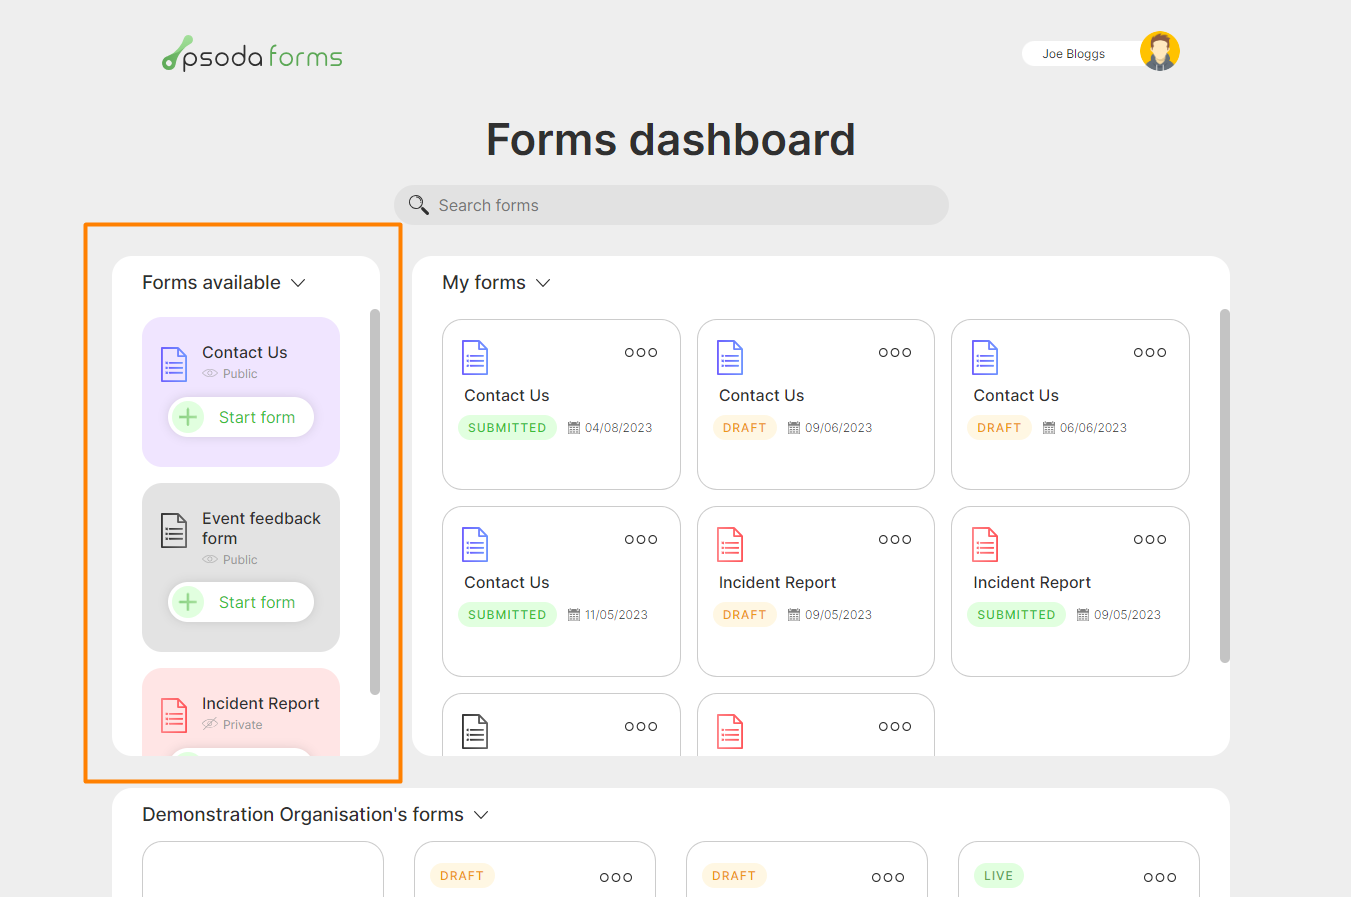The image size is (1351, 897).
Task: Open options menu on Contact Us 11/05/2023 card
Action: [641, 539]
